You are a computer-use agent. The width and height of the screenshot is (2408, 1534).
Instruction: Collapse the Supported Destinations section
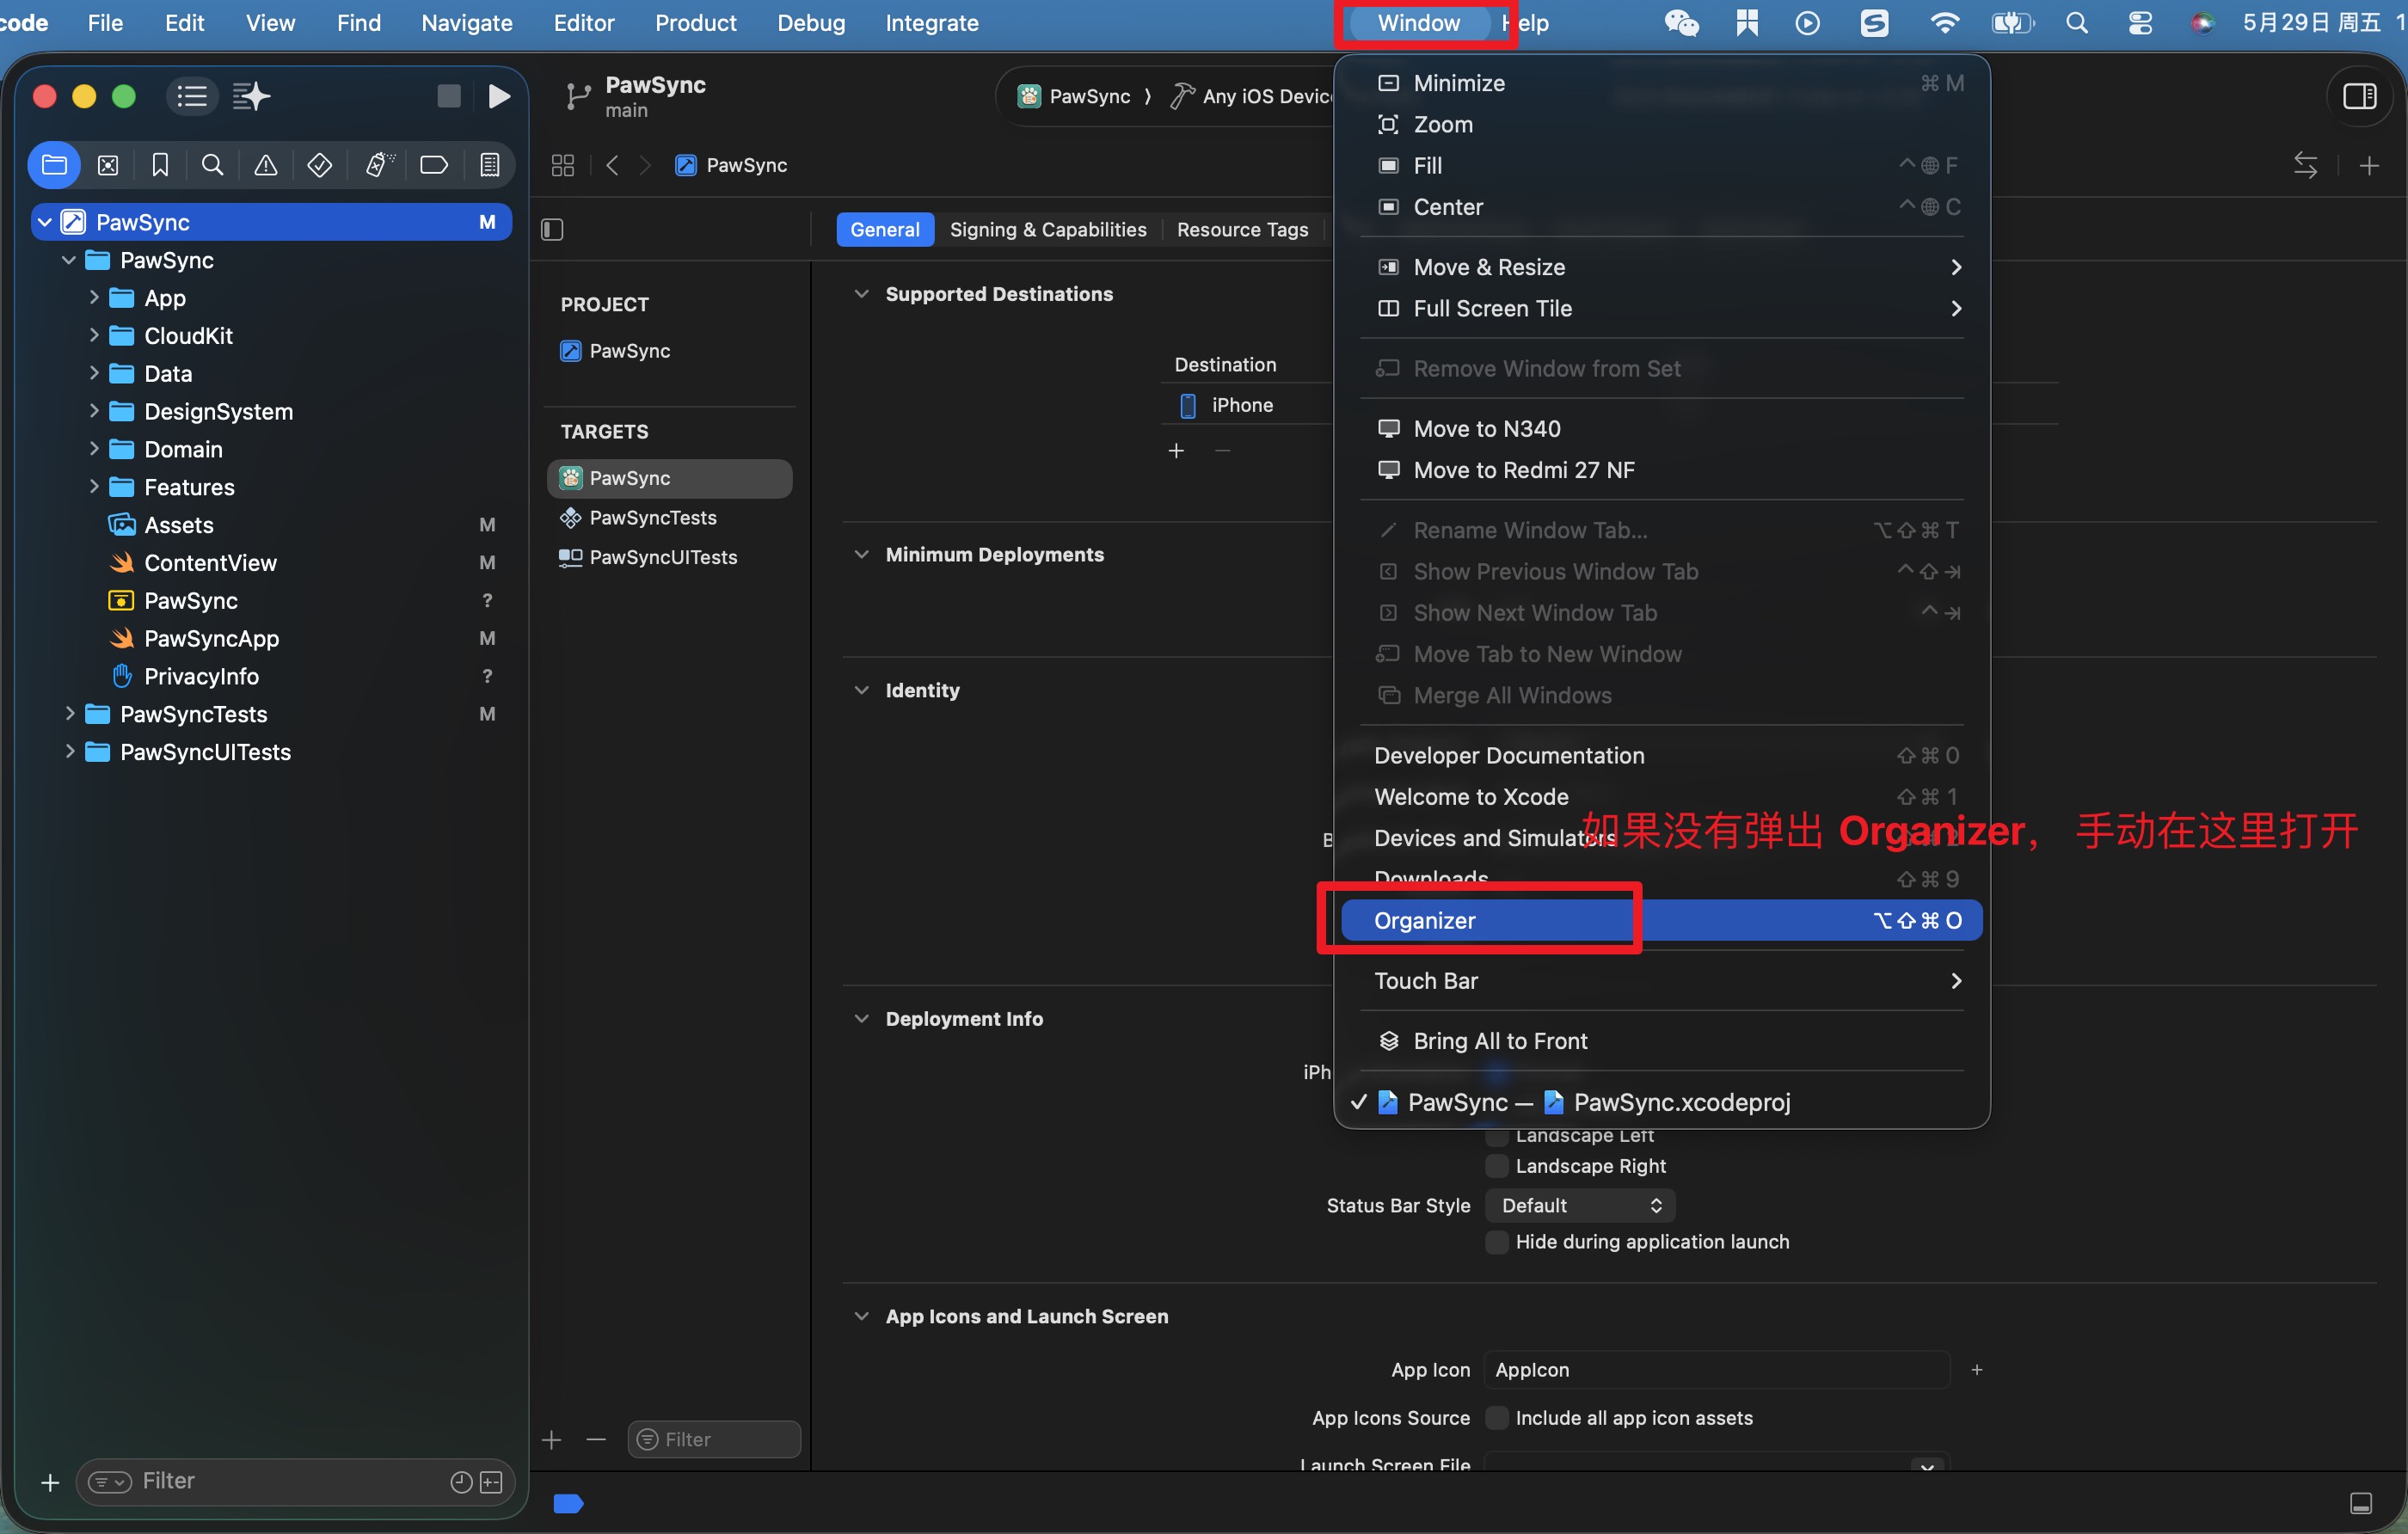pyautogui.click(x=861, y=294)
